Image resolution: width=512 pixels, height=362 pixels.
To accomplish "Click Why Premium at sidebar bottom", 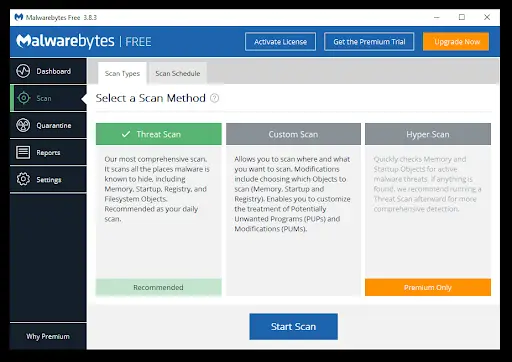I will pos(48,336).
